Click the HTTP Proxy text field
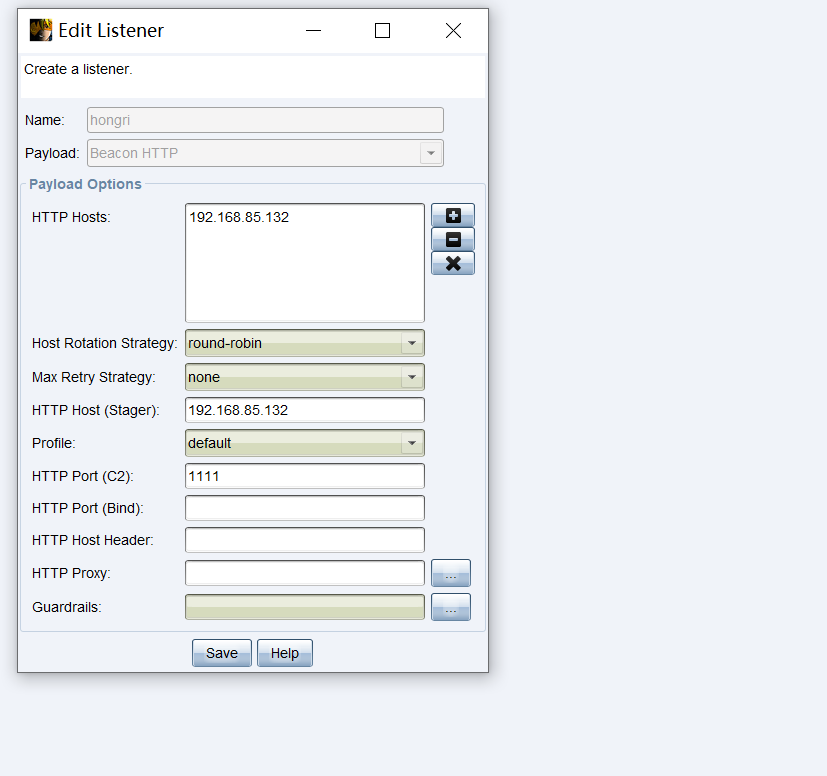This screenshot has width=827, height=776. coord(304,573)
